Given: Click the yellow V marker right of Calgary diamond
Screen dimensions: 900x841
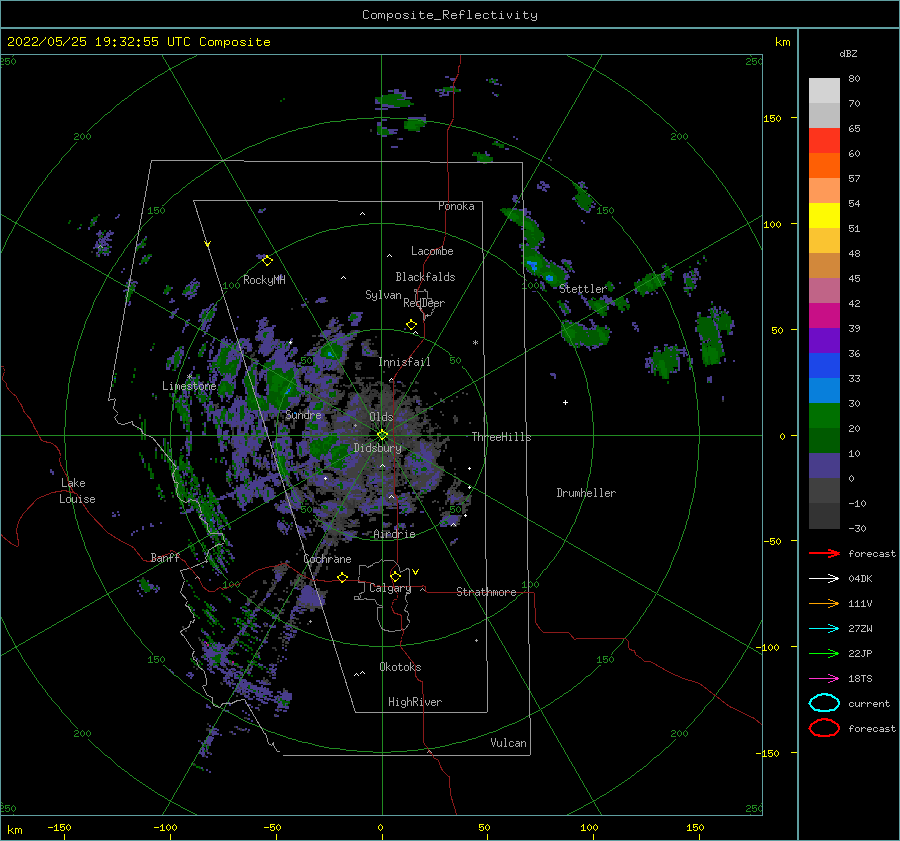Looking at the screenshot, I should pyautogui.click(x=416, y=572).
